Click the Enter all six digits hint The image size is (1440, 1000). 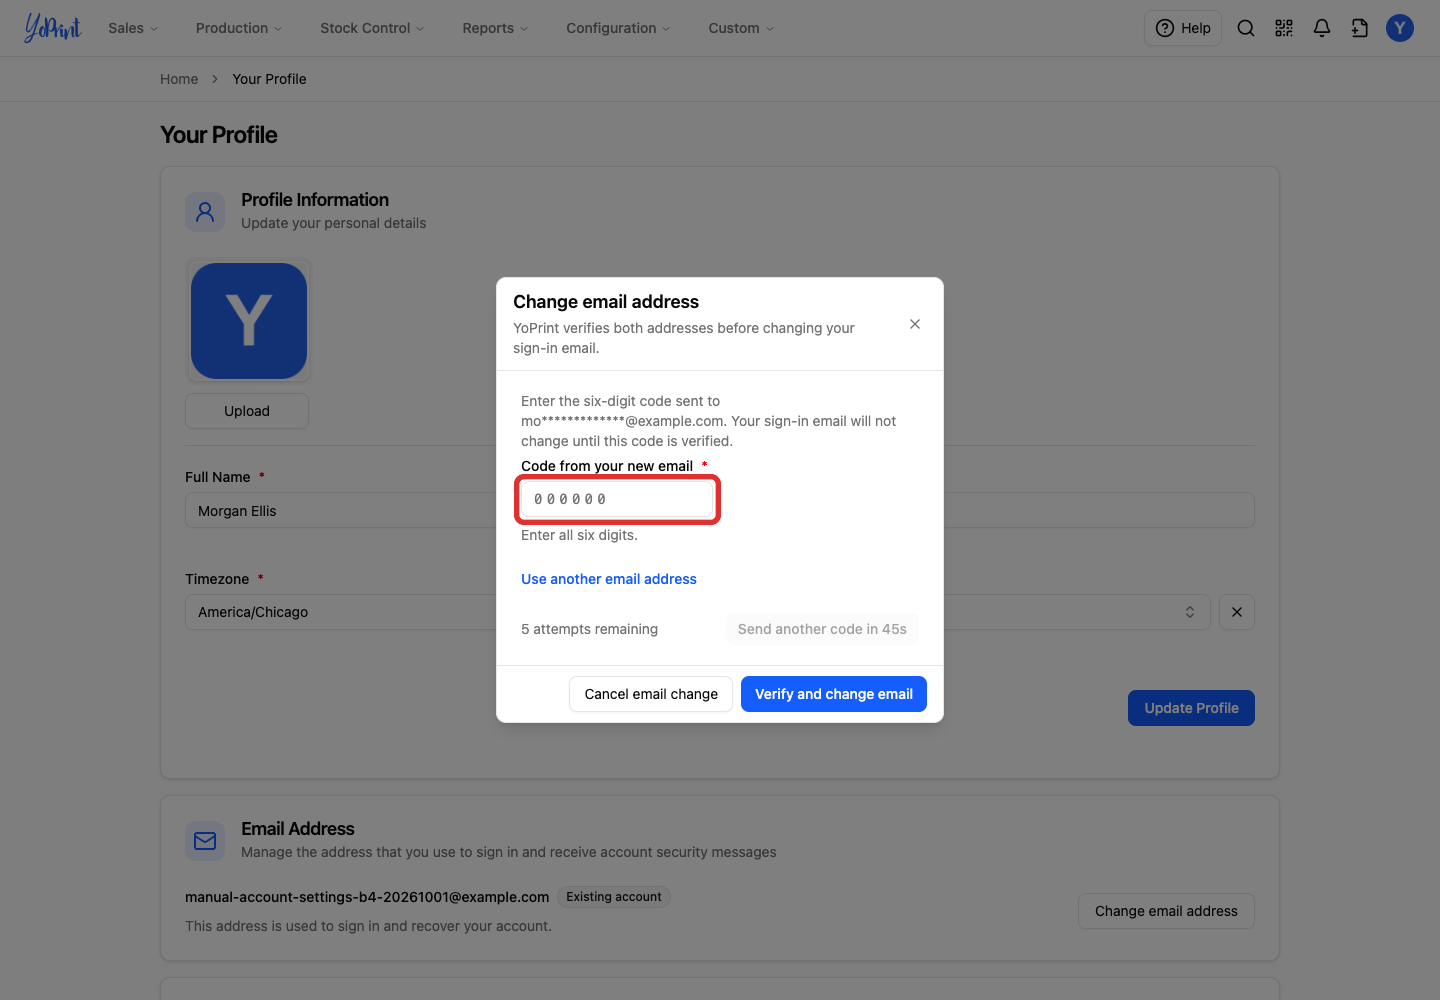(x=579, y=535)
